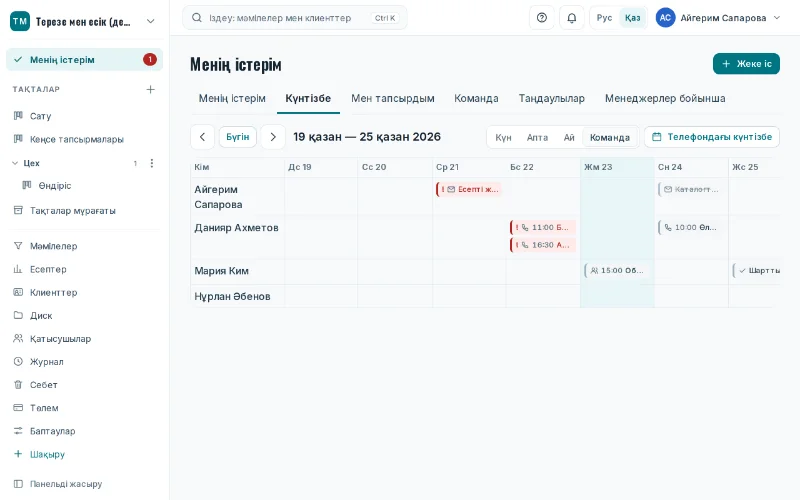Click the Сату board icon
The width and height of the screenshot is (800, 500).
[18, 116]
